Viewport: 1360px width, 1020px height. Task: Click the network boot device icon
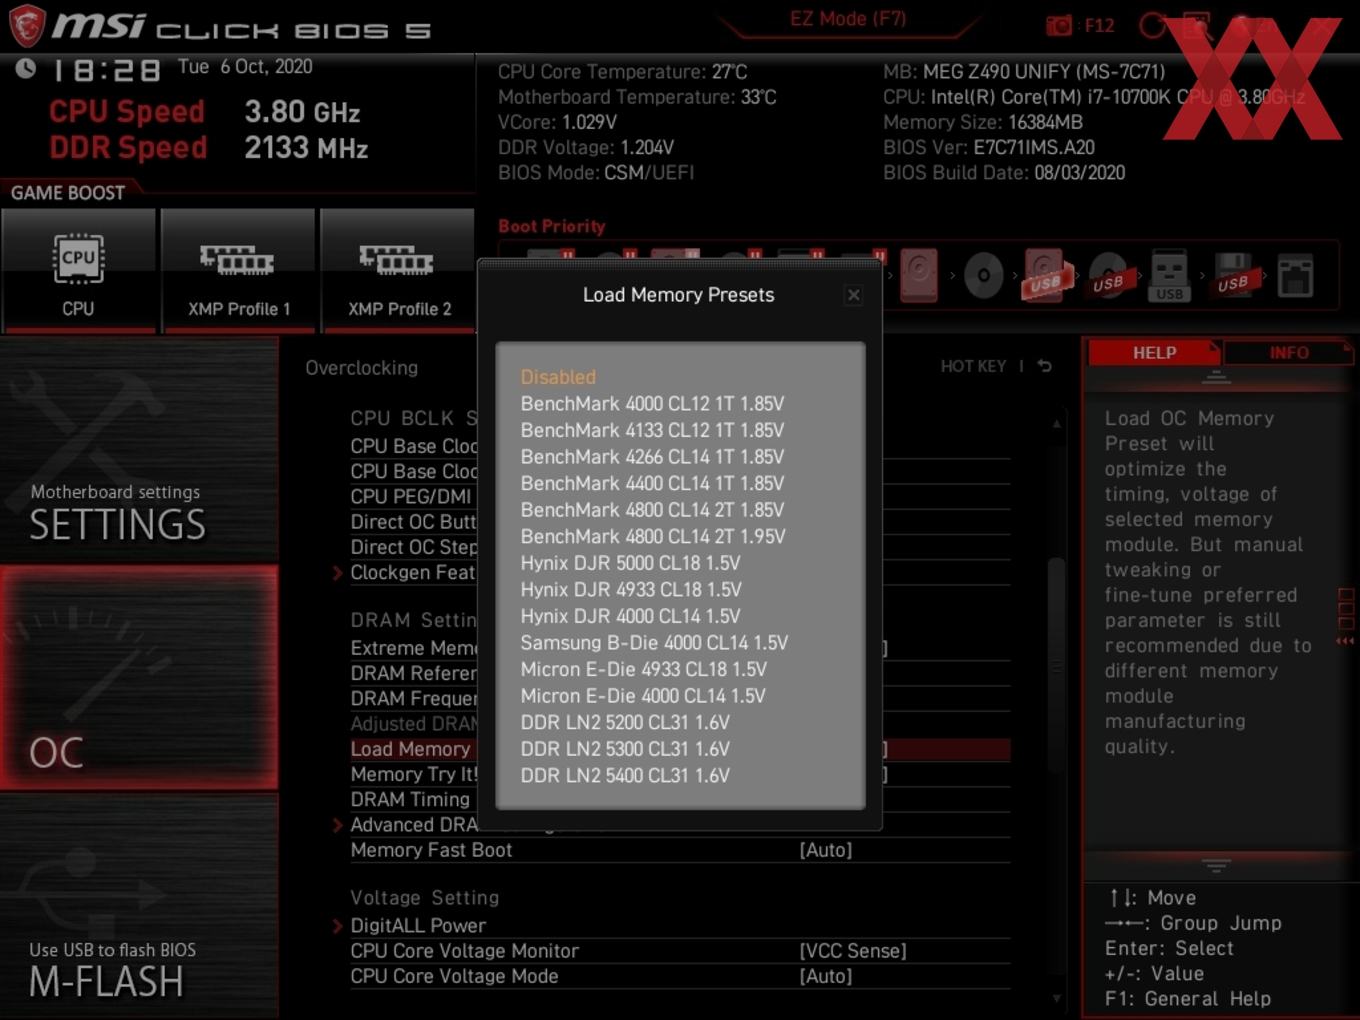pos(1295,277)
